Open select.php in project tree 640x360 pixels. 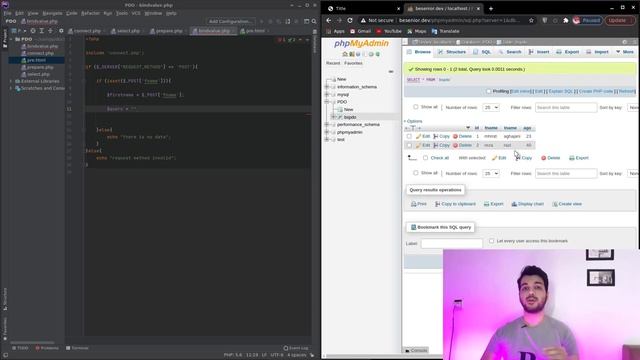point(39,74)
